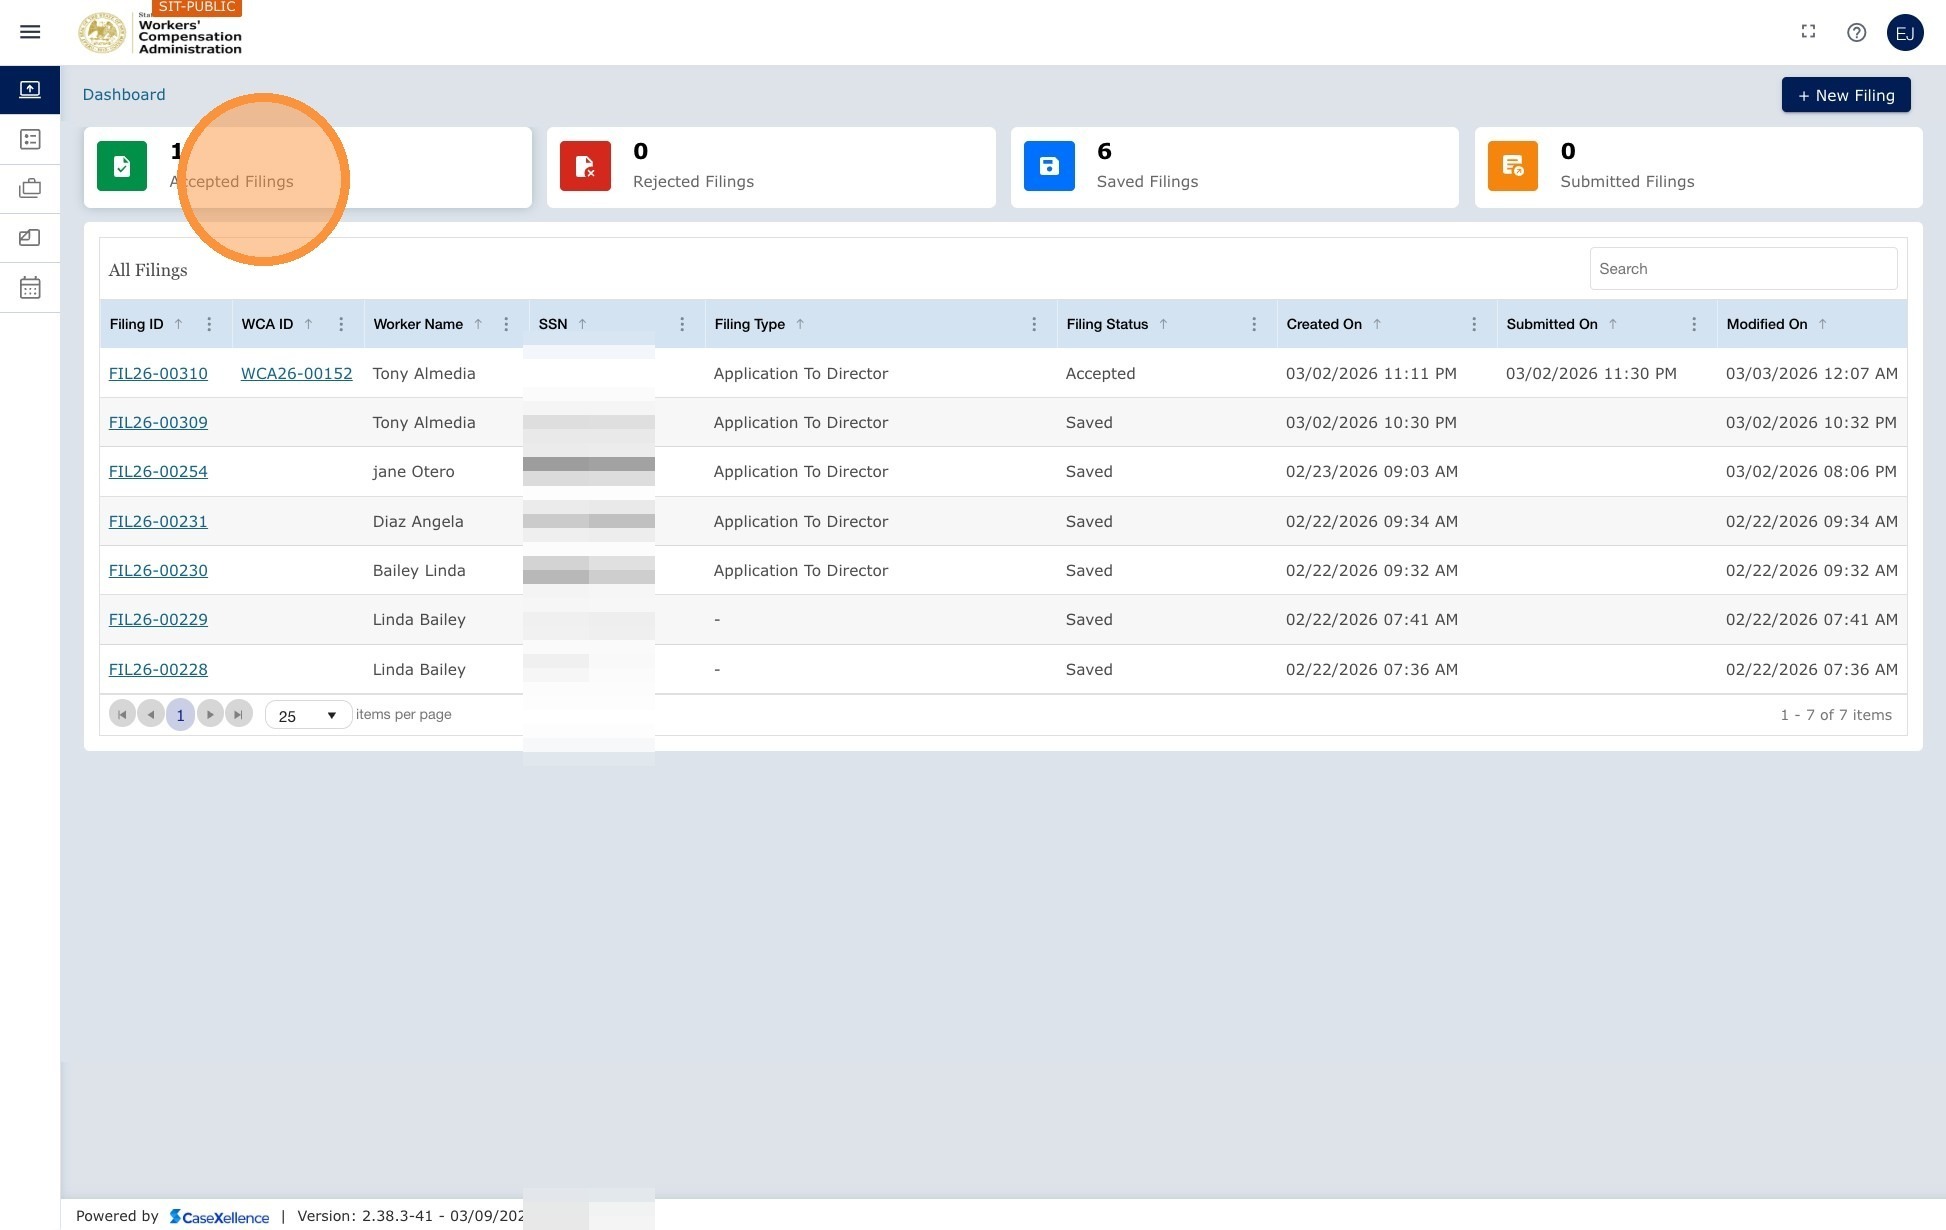This screenshot has width=1946, height=1230.
Task: Open filing link FIL26-00310
Action: tap(158, 373)
